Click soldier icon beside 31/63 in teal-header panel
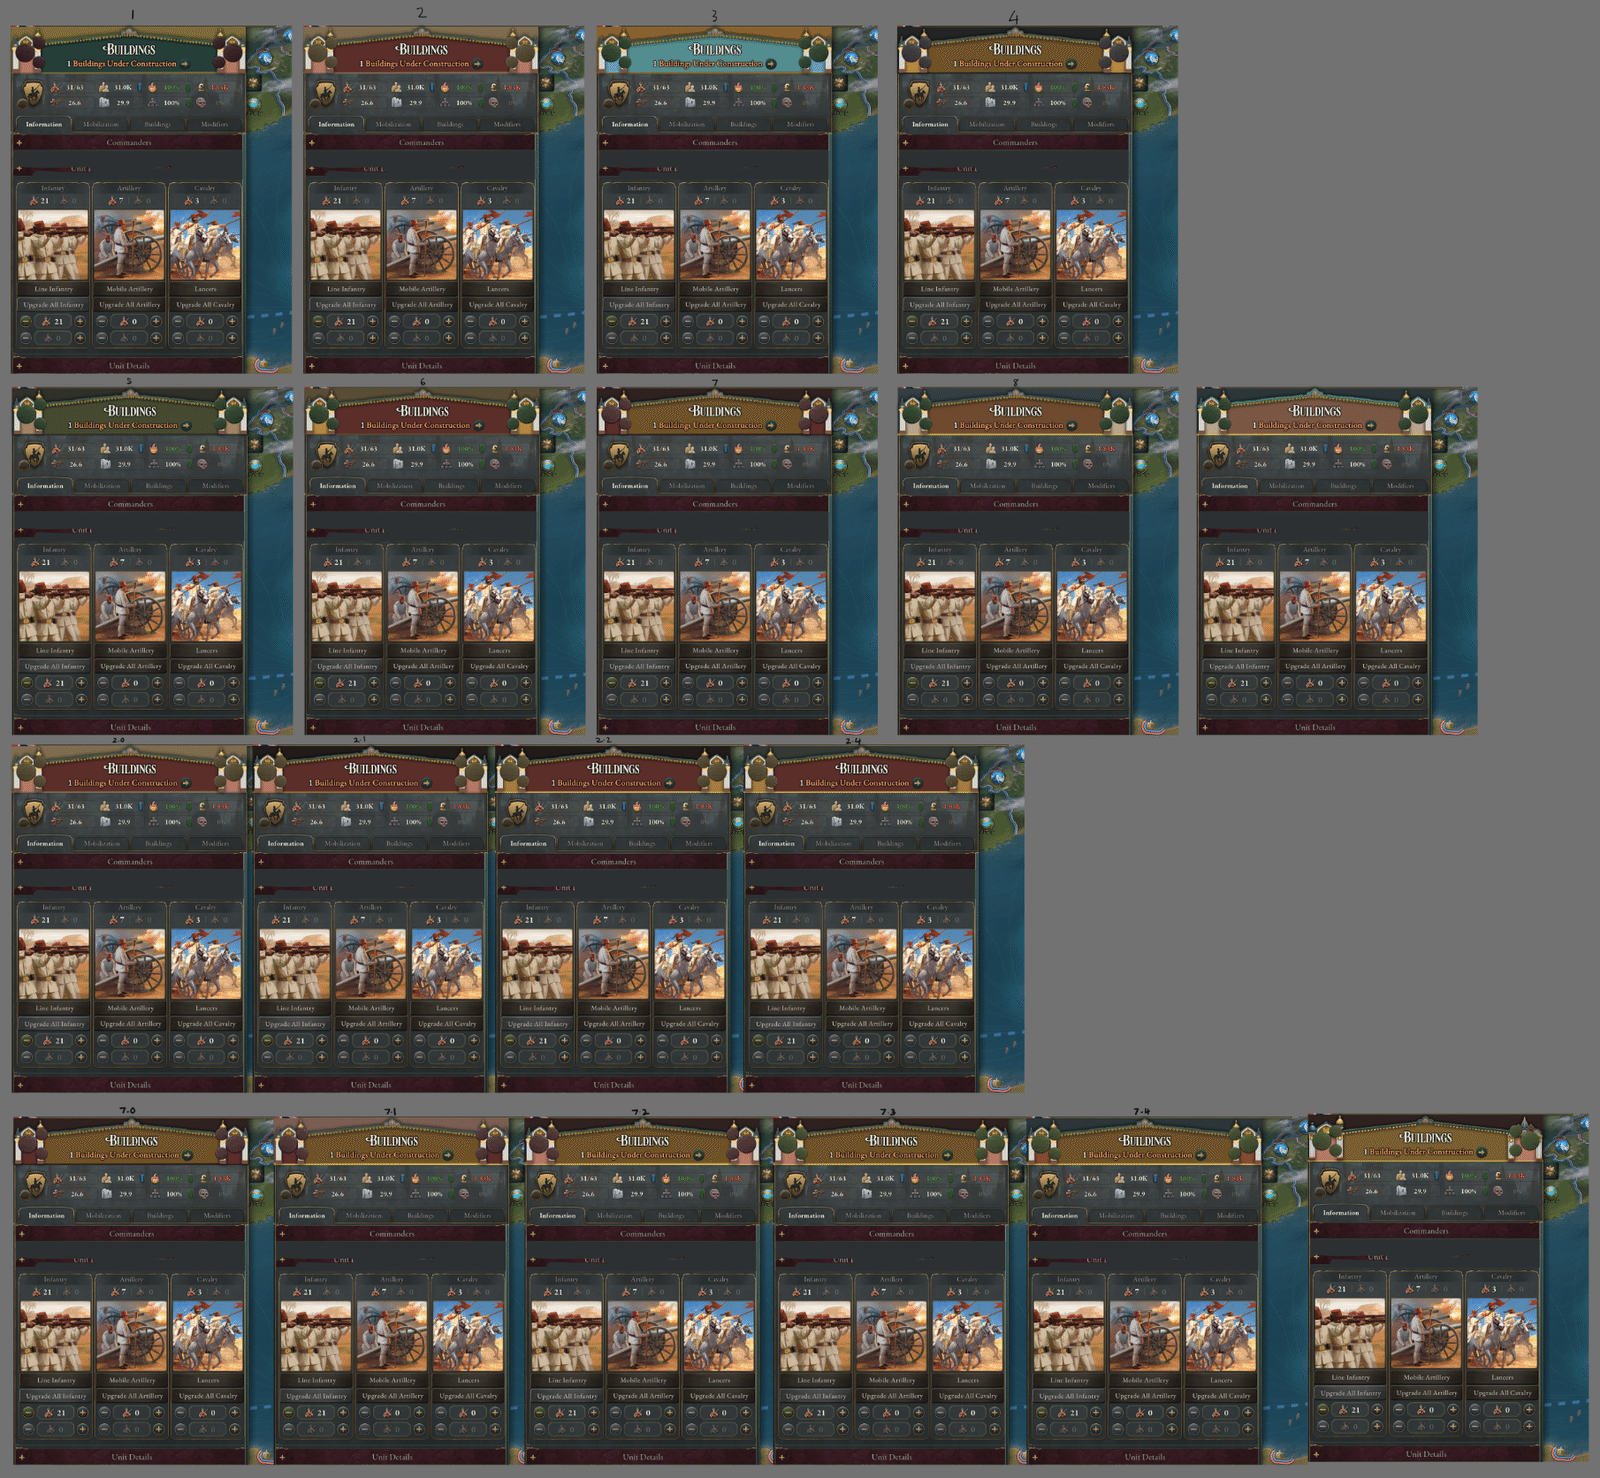 641,87
